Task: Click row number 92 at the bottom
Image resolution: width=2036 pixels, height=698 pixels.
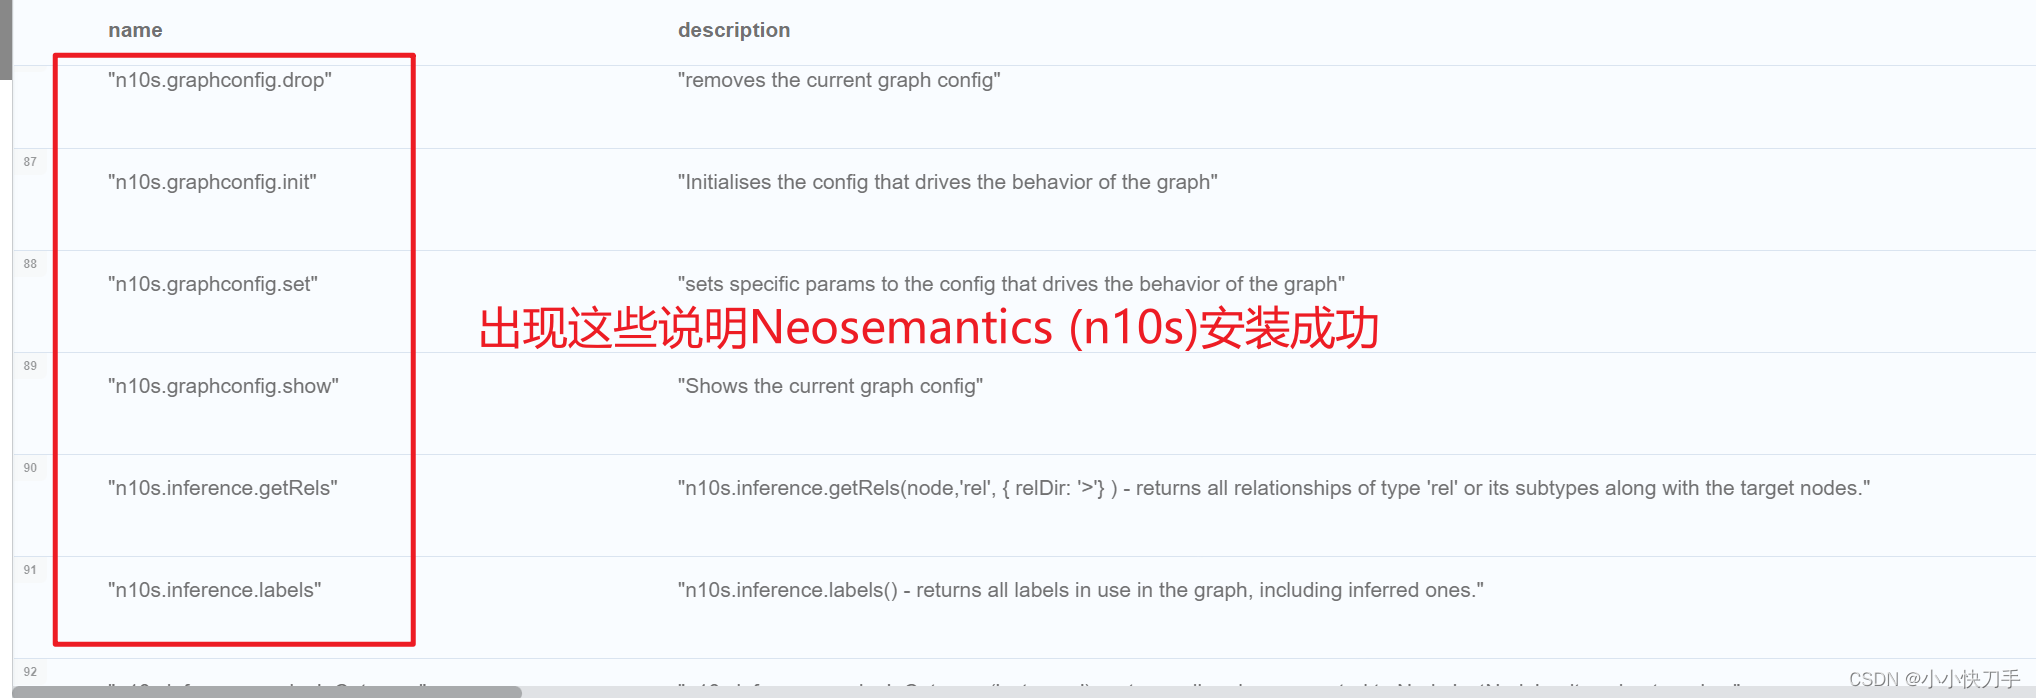Action: [x=30, y=671]
